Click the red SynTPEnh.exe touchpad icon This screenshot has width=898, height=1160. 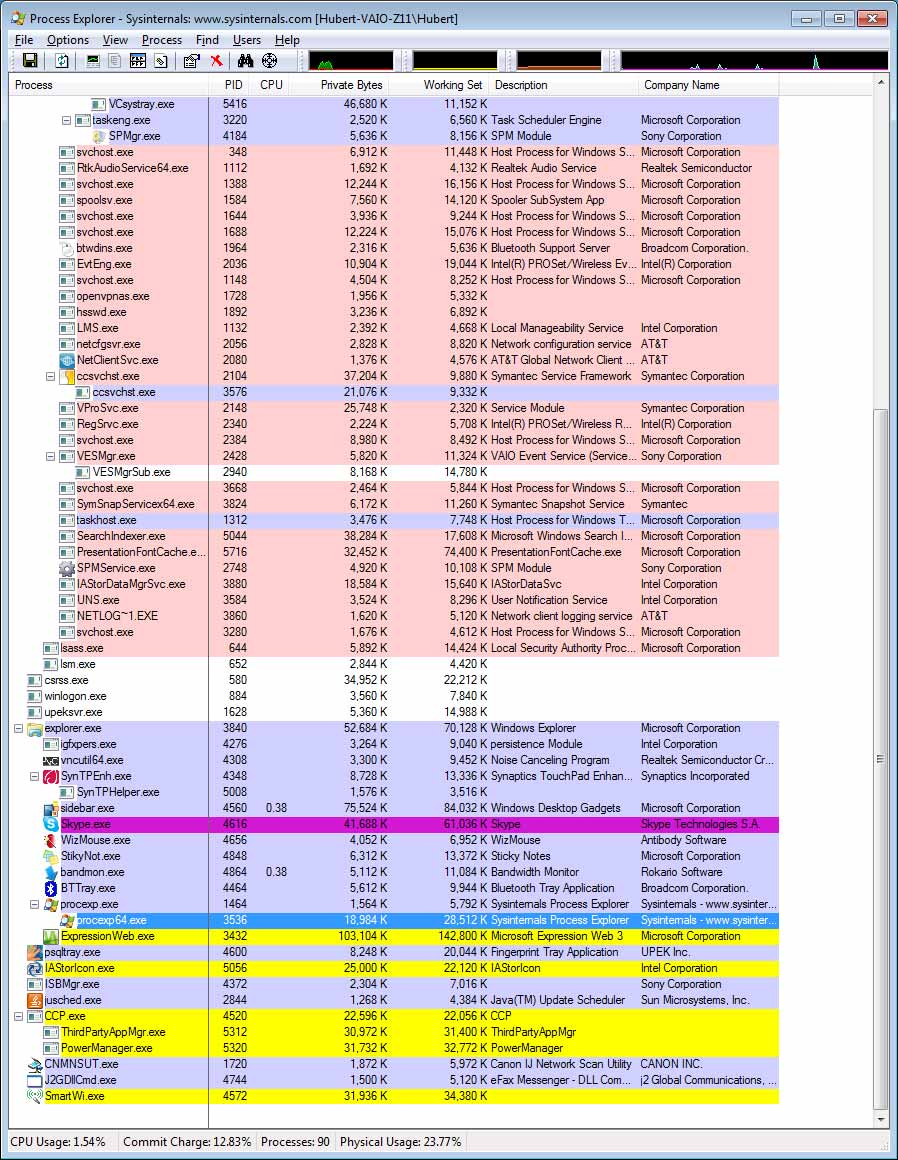(51, 776)
